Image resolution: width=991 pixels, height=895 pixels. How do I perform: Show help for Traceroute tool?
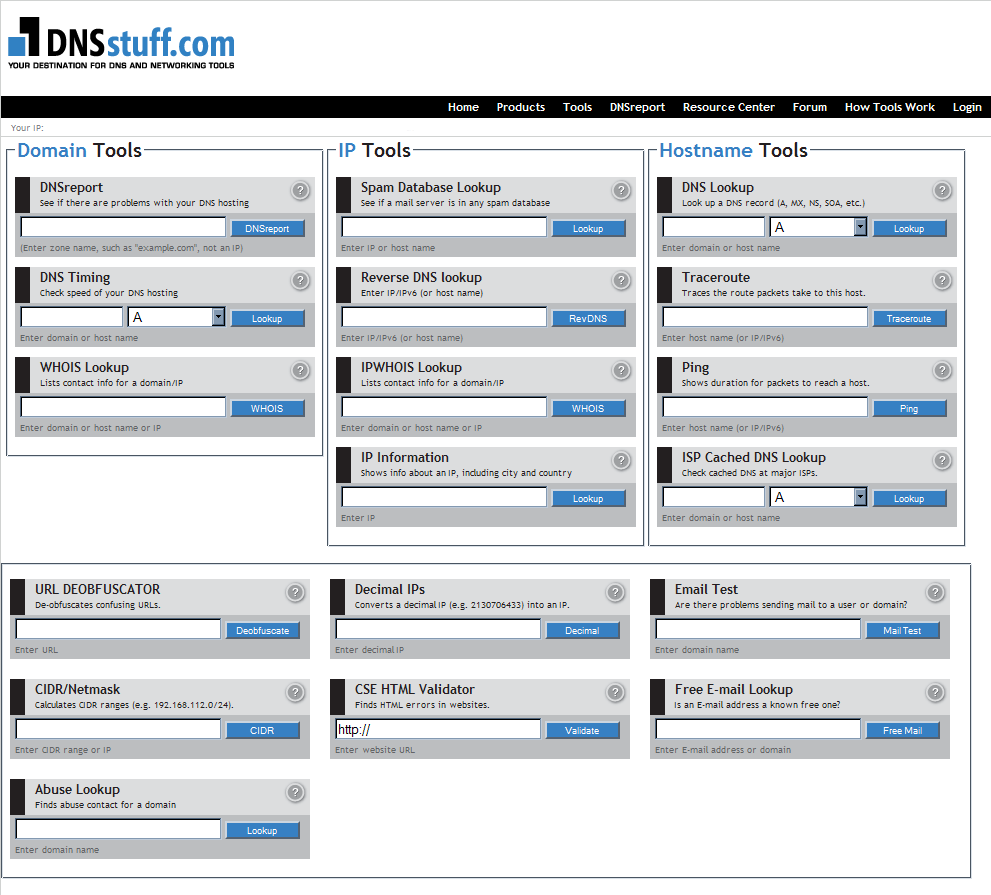[x=942, y=280]
